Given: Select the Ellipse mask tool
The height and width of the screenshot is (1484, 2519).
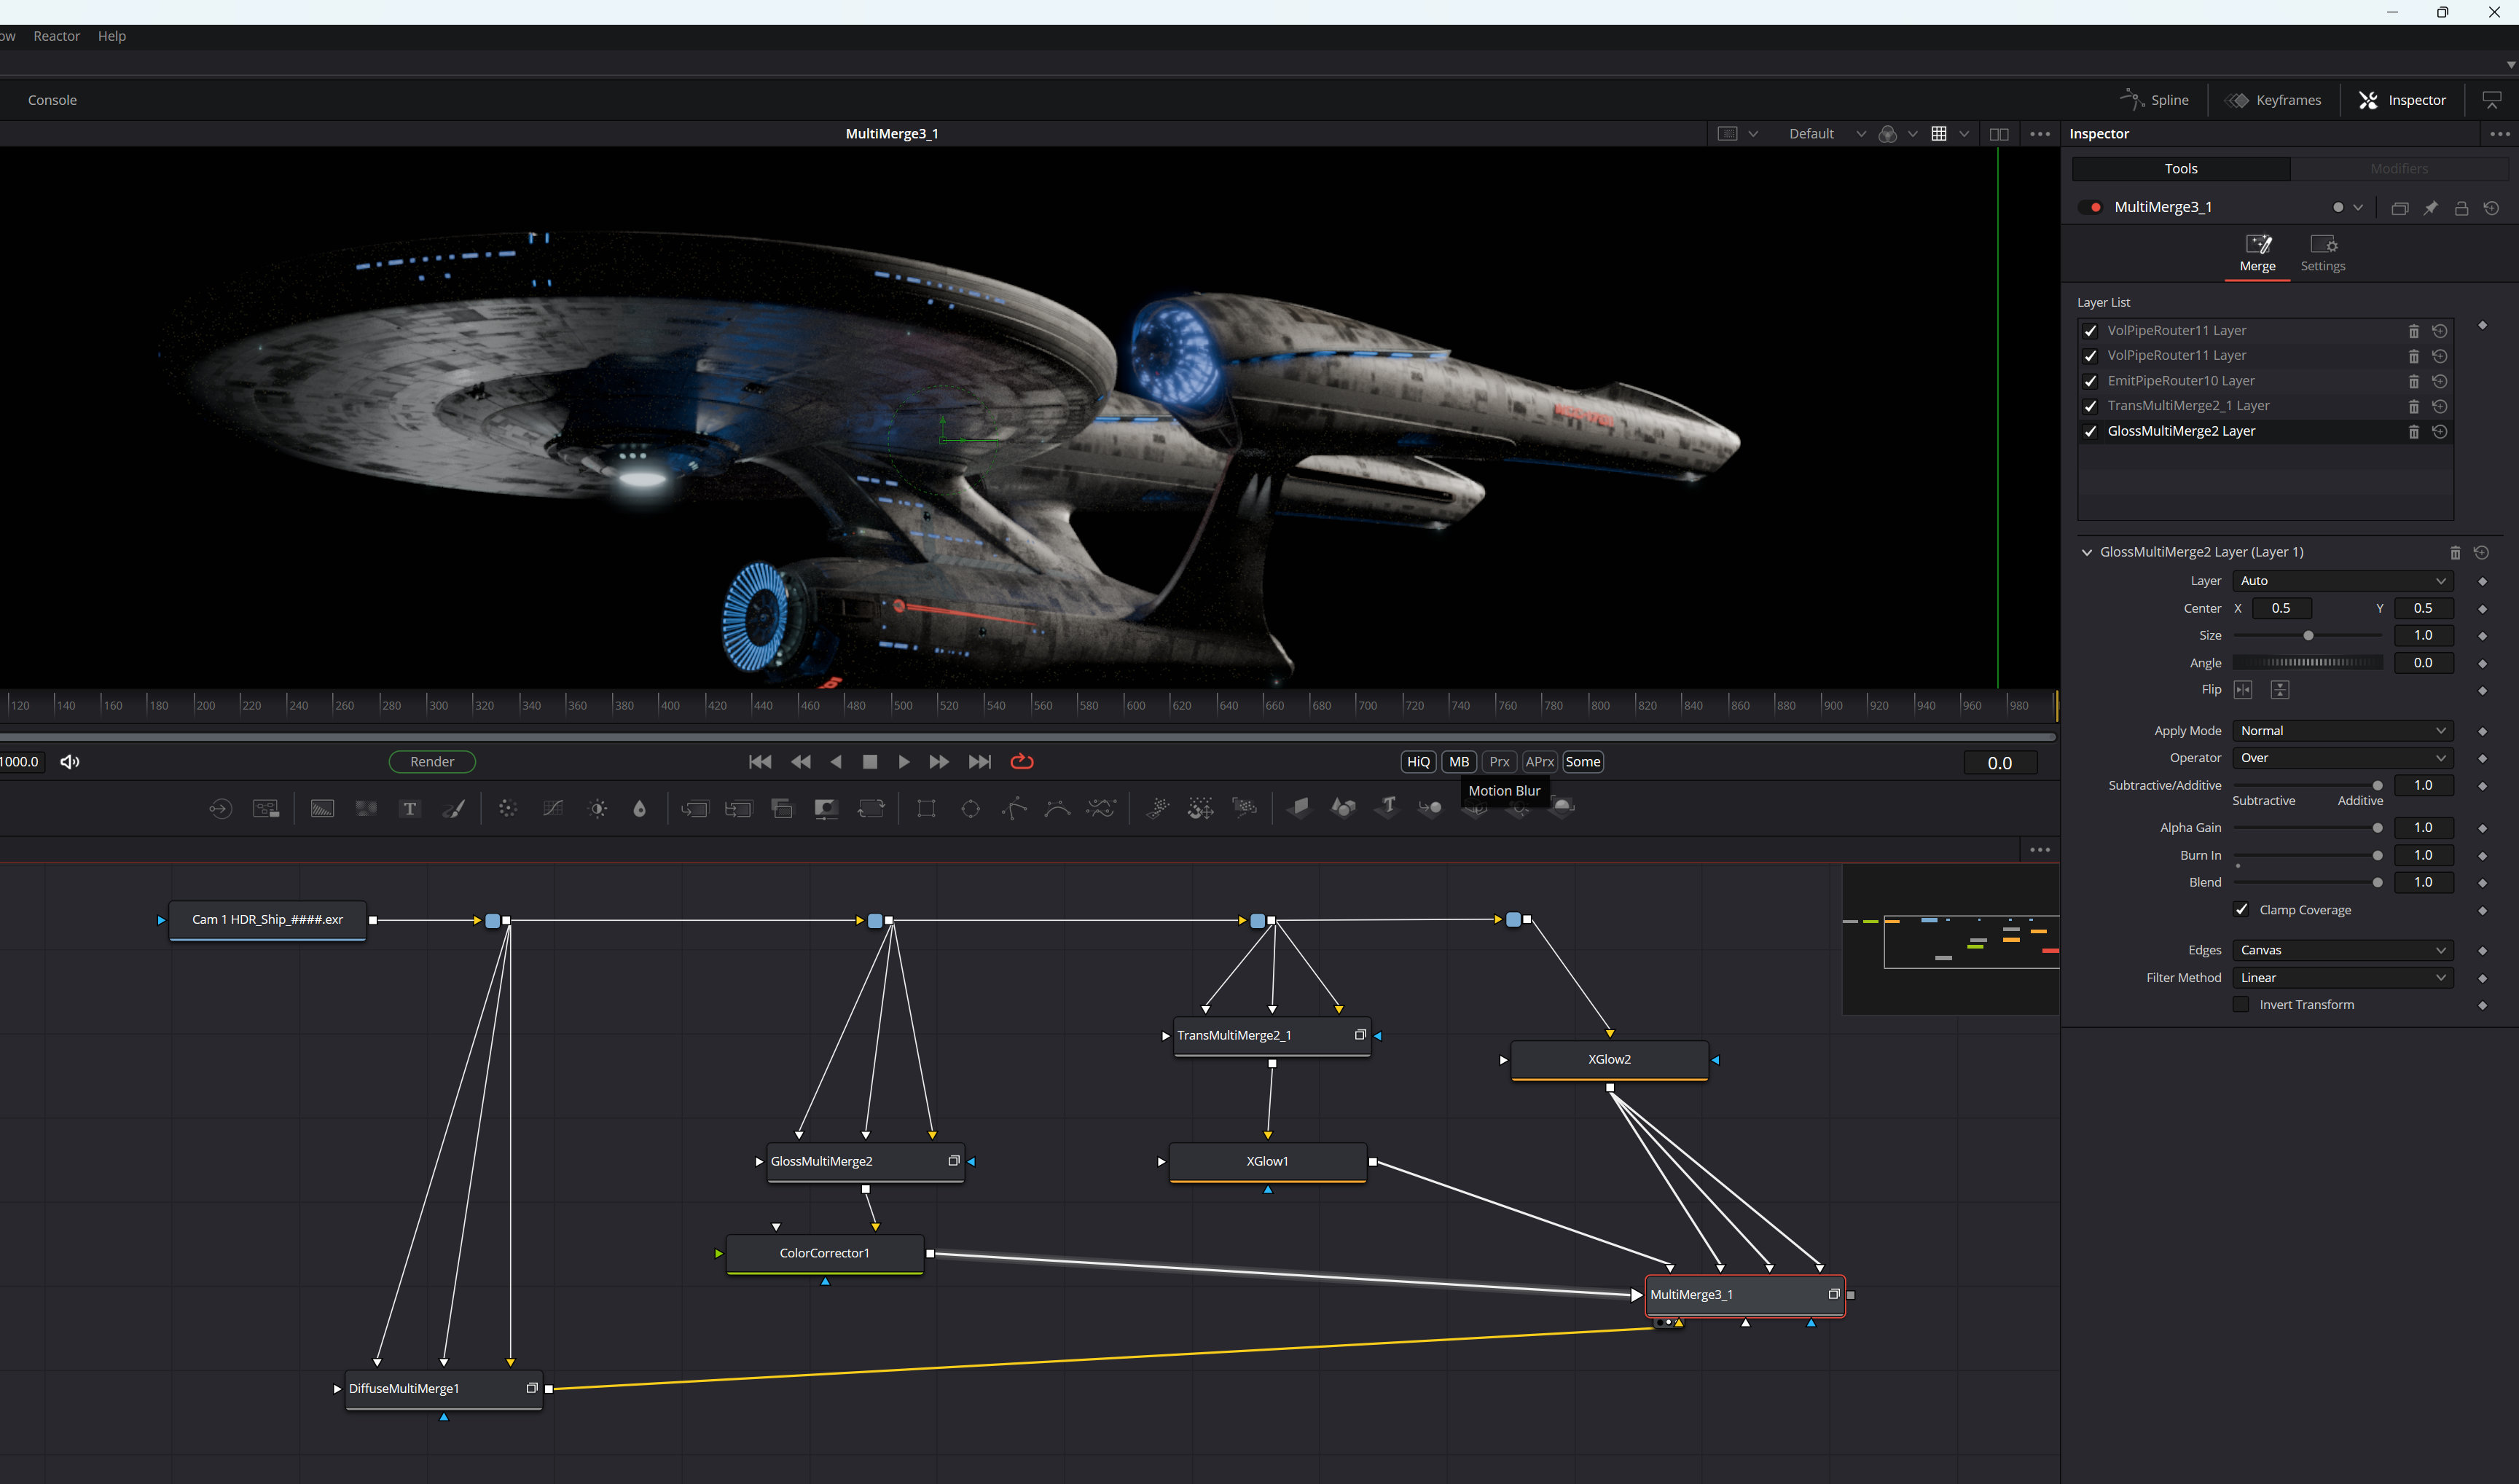Looking at the screenshot, I should (x=970, y=809).
